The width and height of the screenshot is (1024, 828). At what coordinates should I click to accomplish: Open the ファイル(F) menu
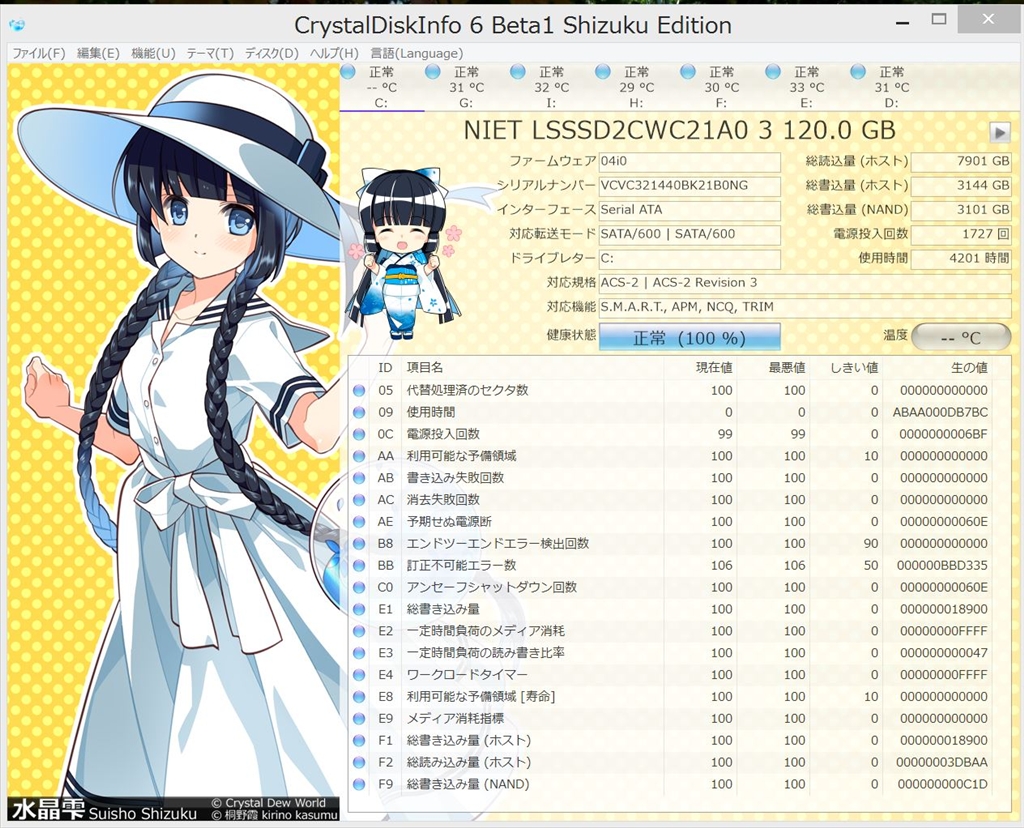tap(39, 54)
